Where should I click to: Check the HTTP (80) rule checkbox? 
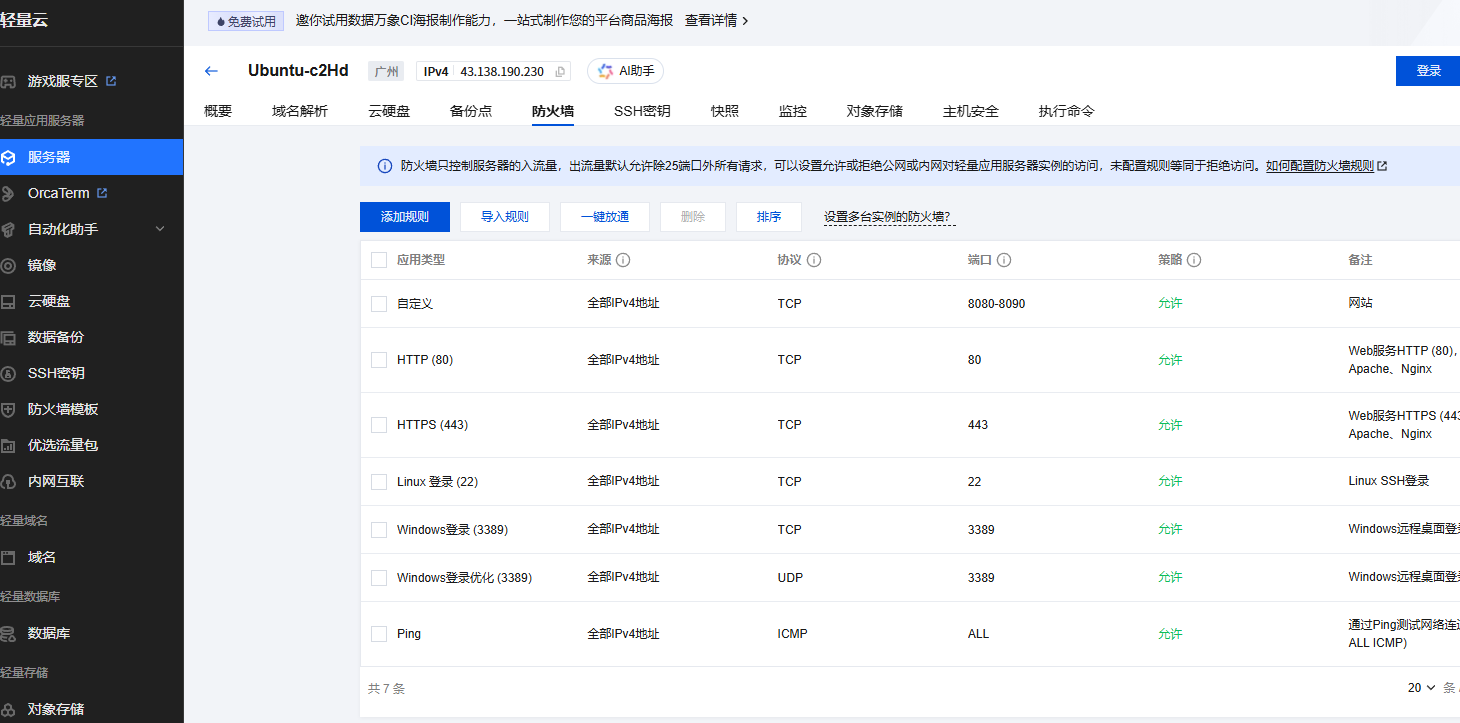379,359
